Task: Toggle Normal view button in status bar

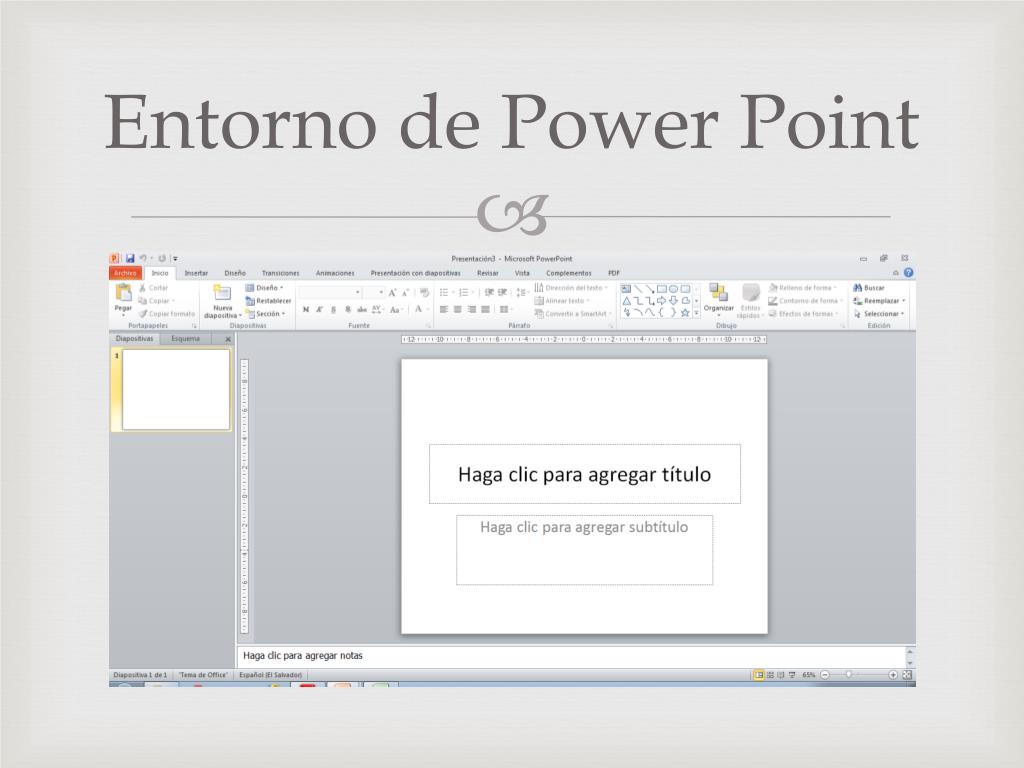Action: click(x=759, y=675)
